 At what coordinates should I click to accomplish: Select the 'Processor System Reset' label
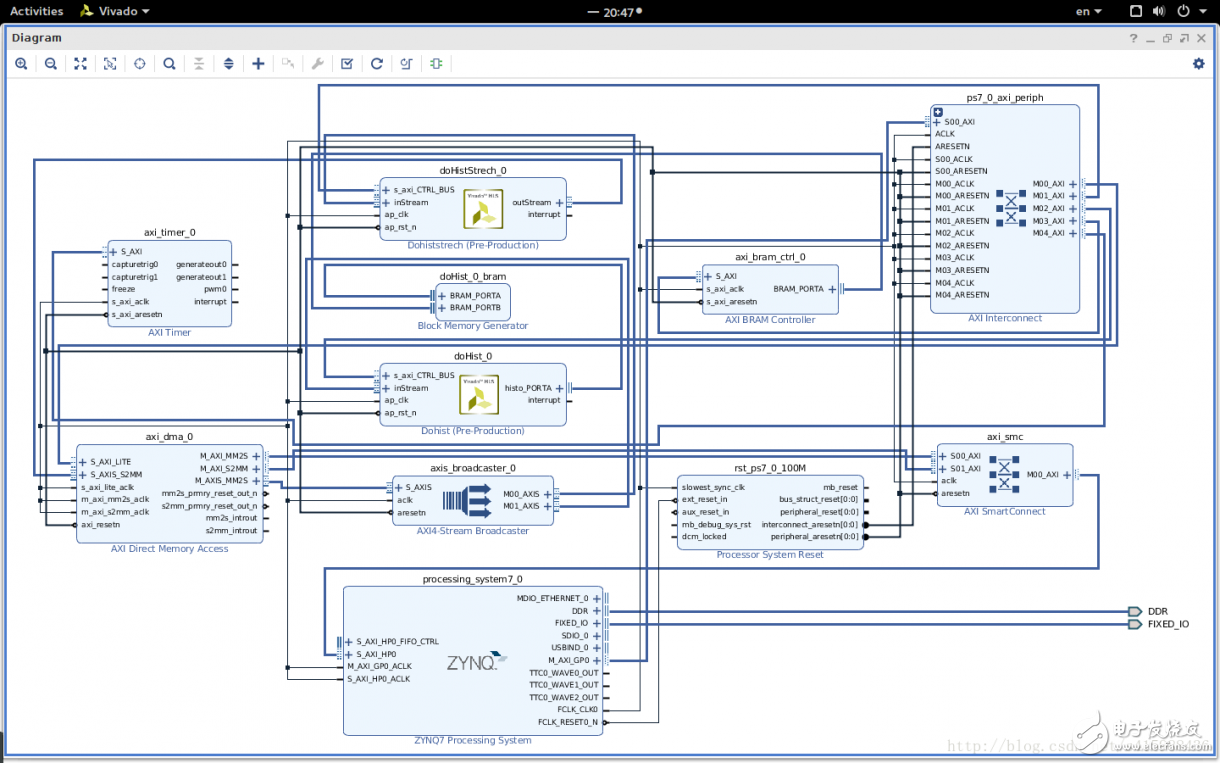[770, 555]
